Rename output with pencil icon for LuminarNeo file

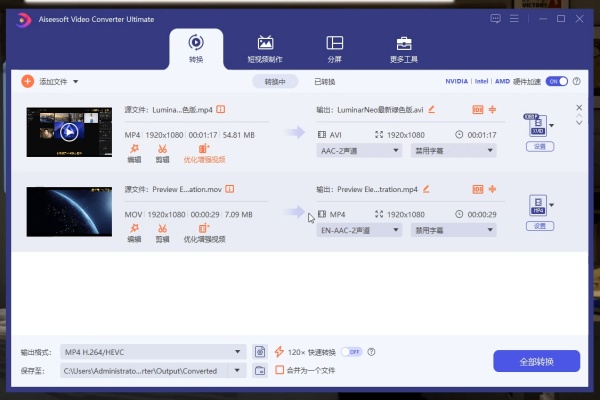(x=432, y=108)
